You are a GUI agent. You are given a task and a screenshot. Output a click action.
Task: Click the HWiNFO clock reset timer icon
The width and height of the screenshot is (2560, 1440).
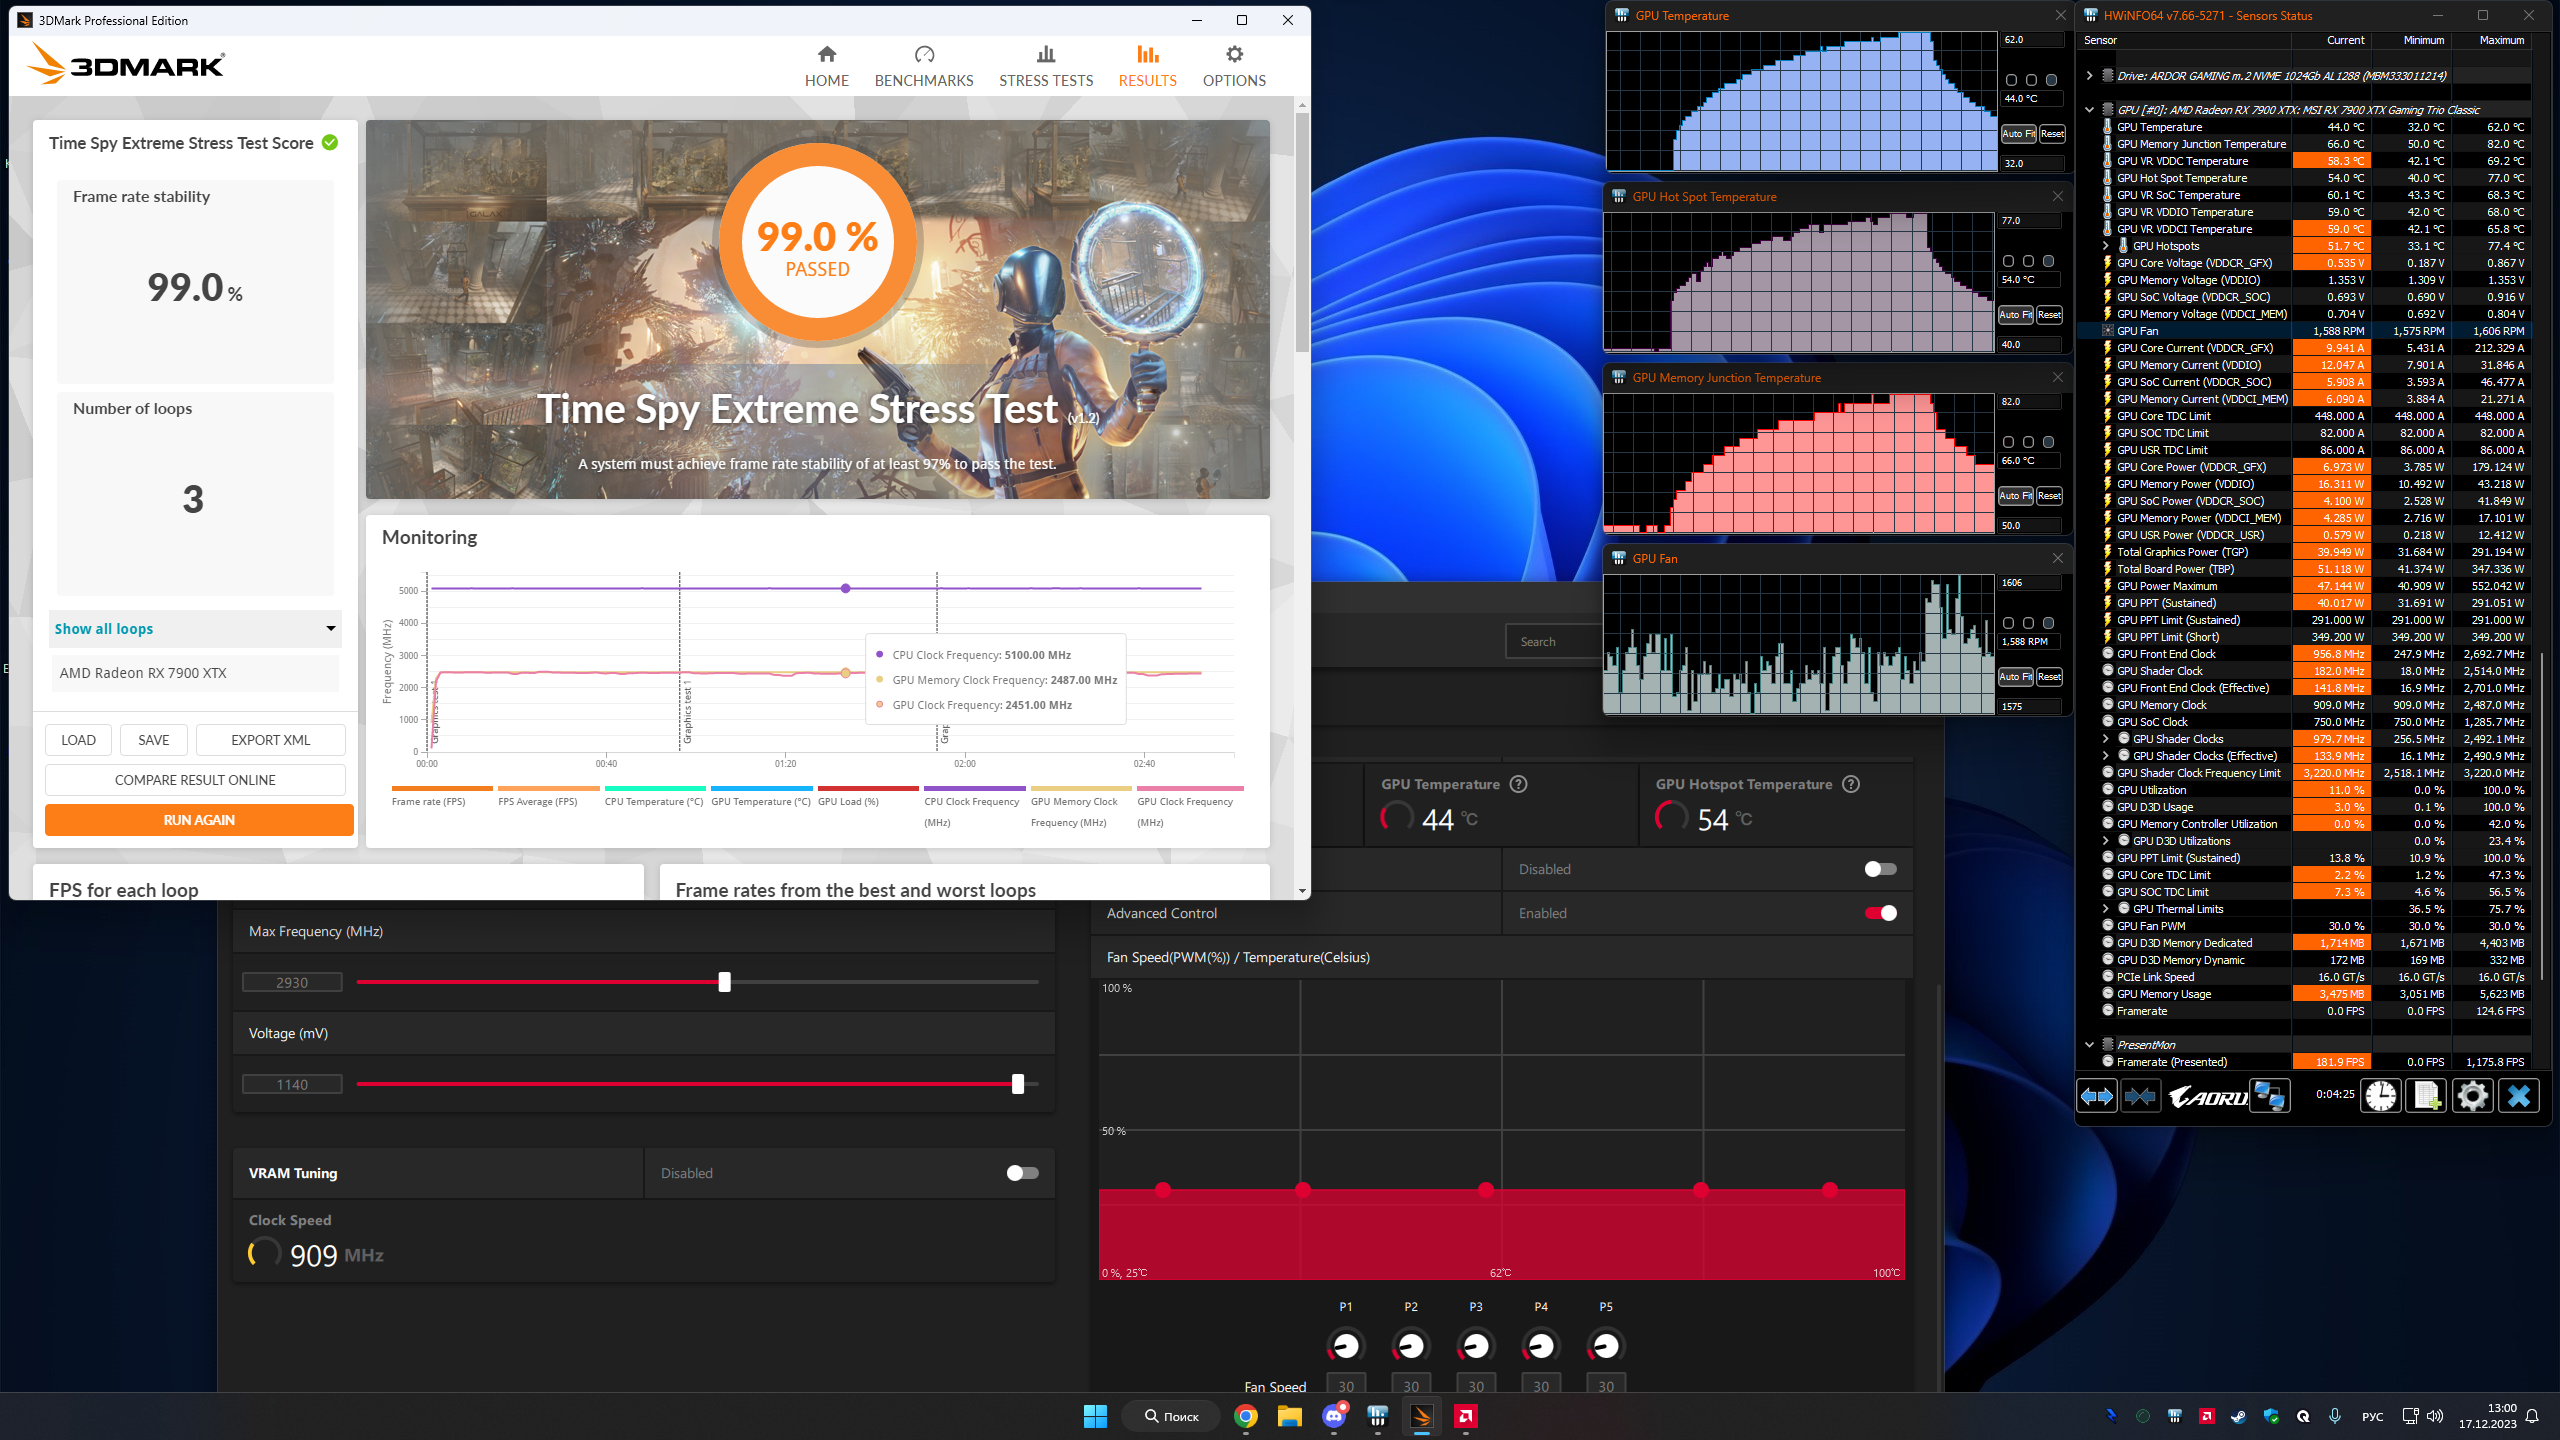tap(2380, 1096)
